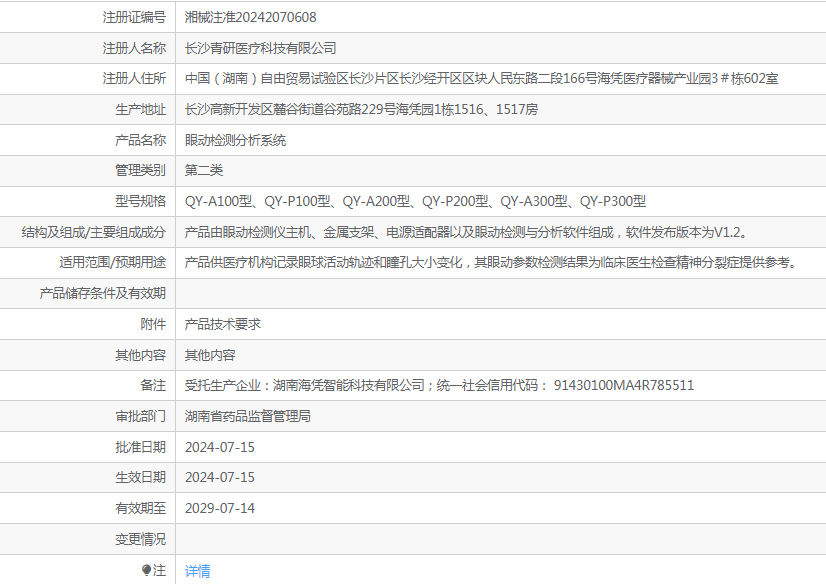The height and width of the screenshot is (584, 826).
Task: Select expiry date 2029-07-14
Action: point(220,508)
